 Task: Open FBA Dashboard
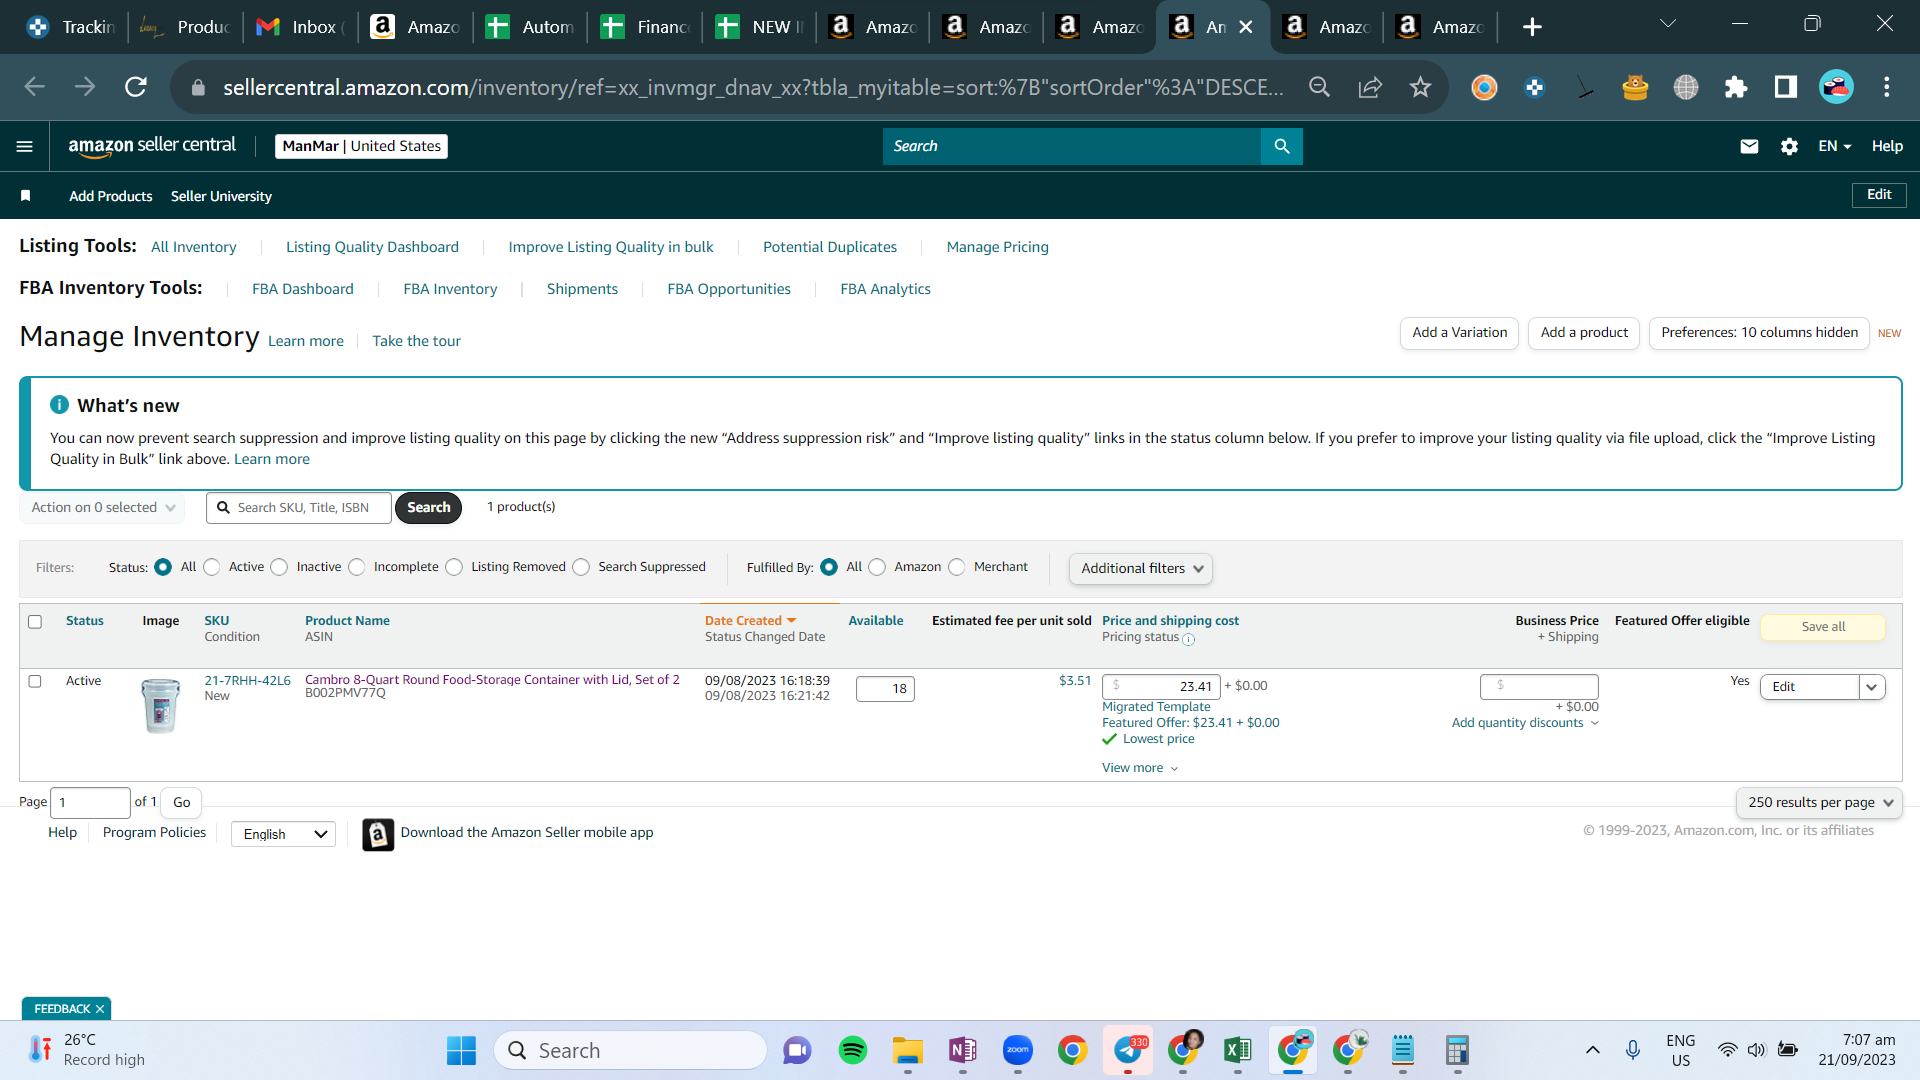click(303, 289)
